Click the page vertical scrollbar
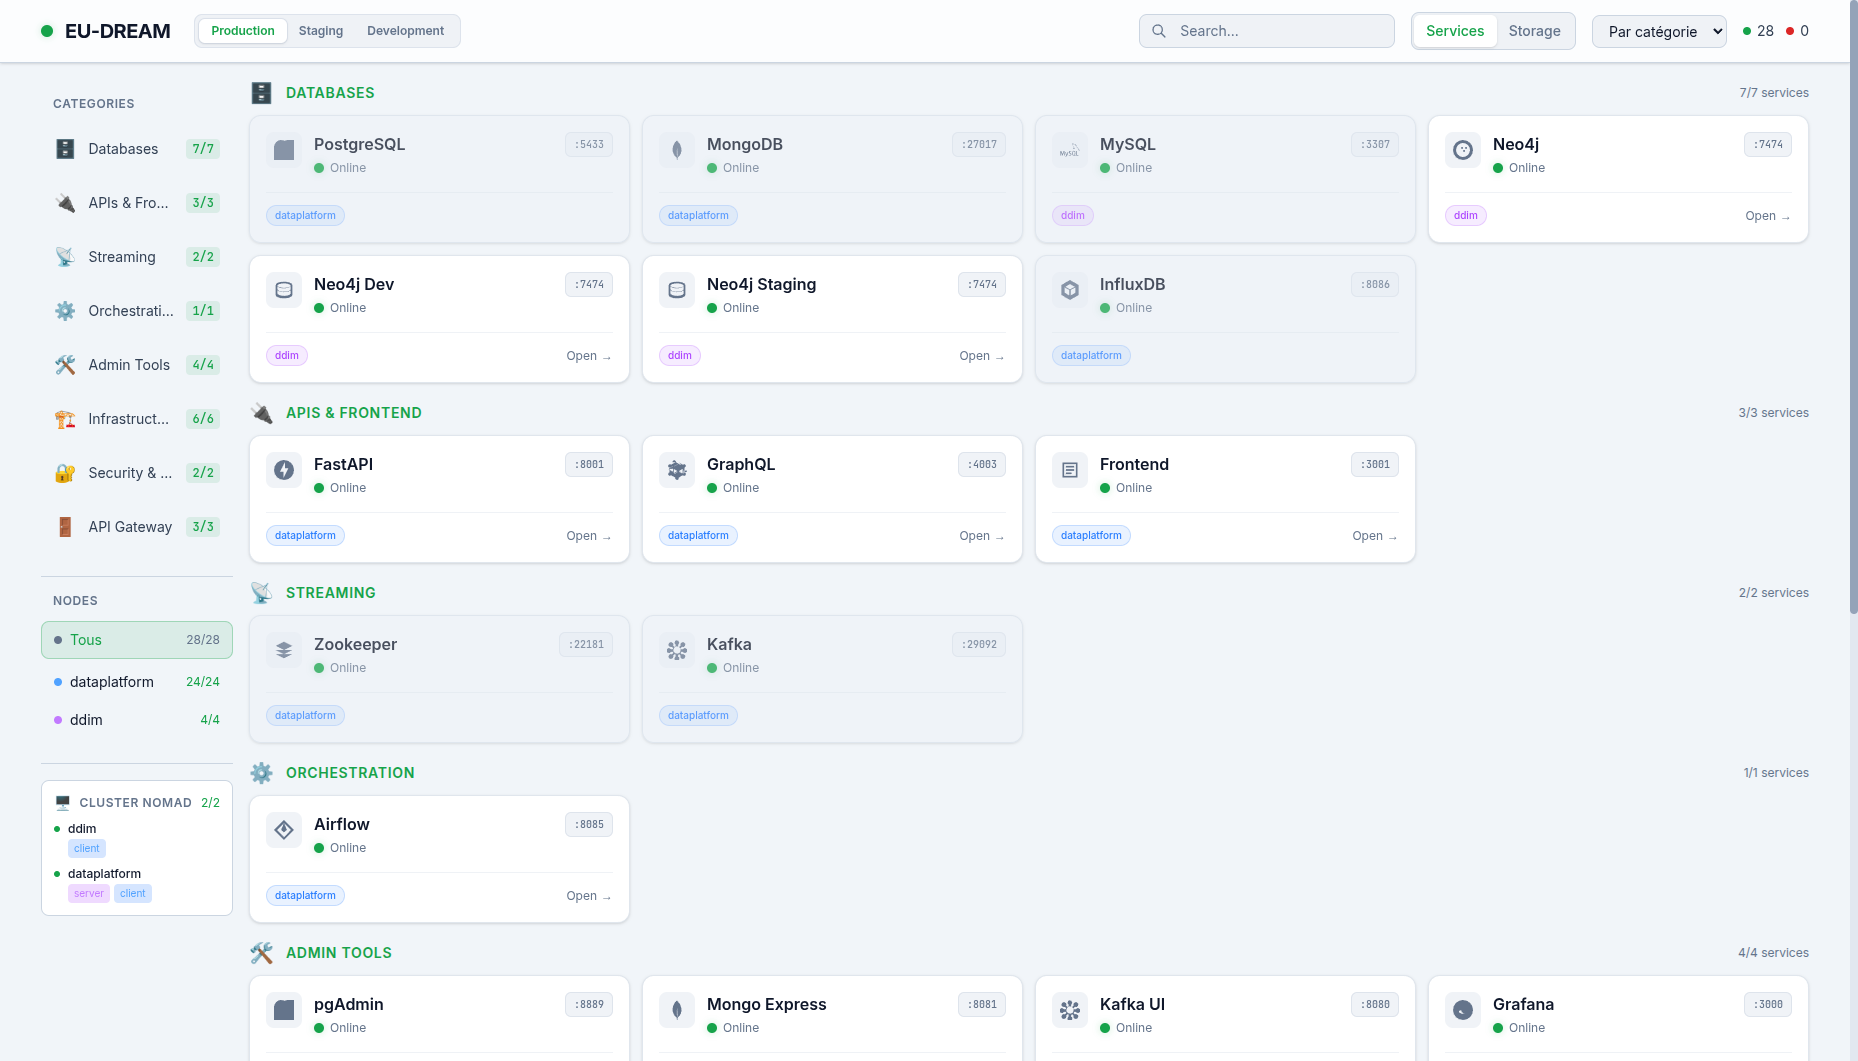This screenshot has height=1061, width=1858. (x=1852, y=300)
